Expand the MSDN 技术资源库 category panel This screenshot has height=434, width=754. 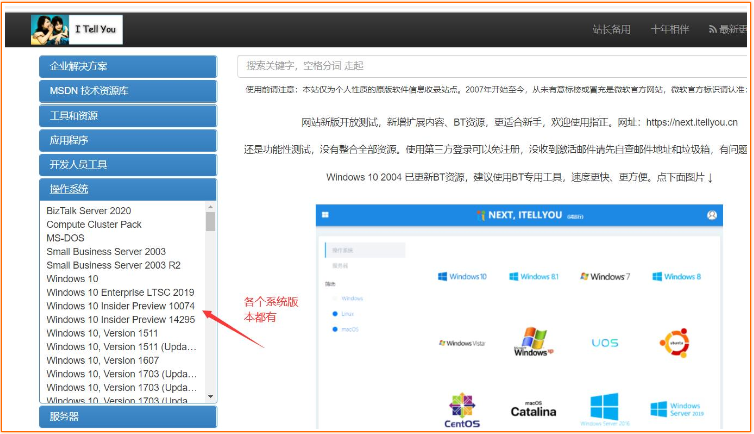click(x=127, y=91)
